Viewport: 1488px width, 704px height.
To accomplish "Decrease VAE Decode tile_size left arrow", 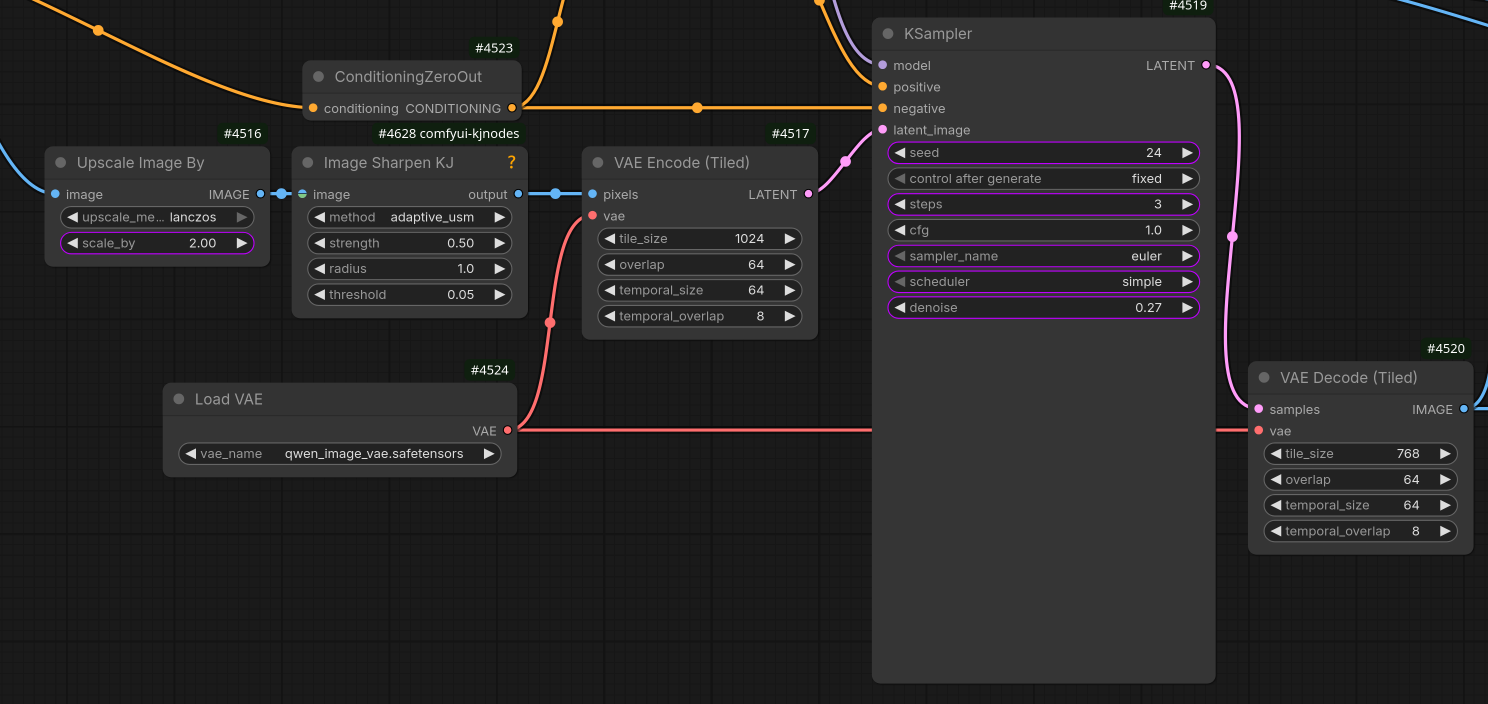I will 1275,454.
